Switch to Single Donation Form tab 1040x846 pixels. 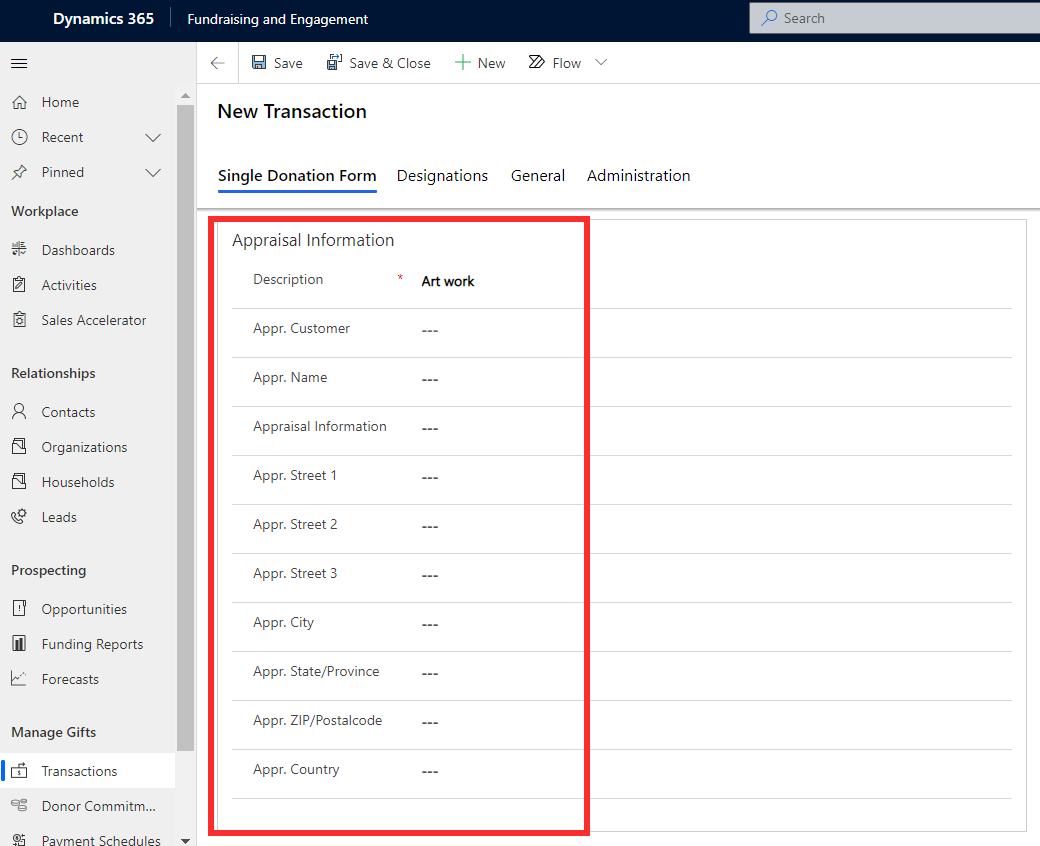click(x=297, y=176)
